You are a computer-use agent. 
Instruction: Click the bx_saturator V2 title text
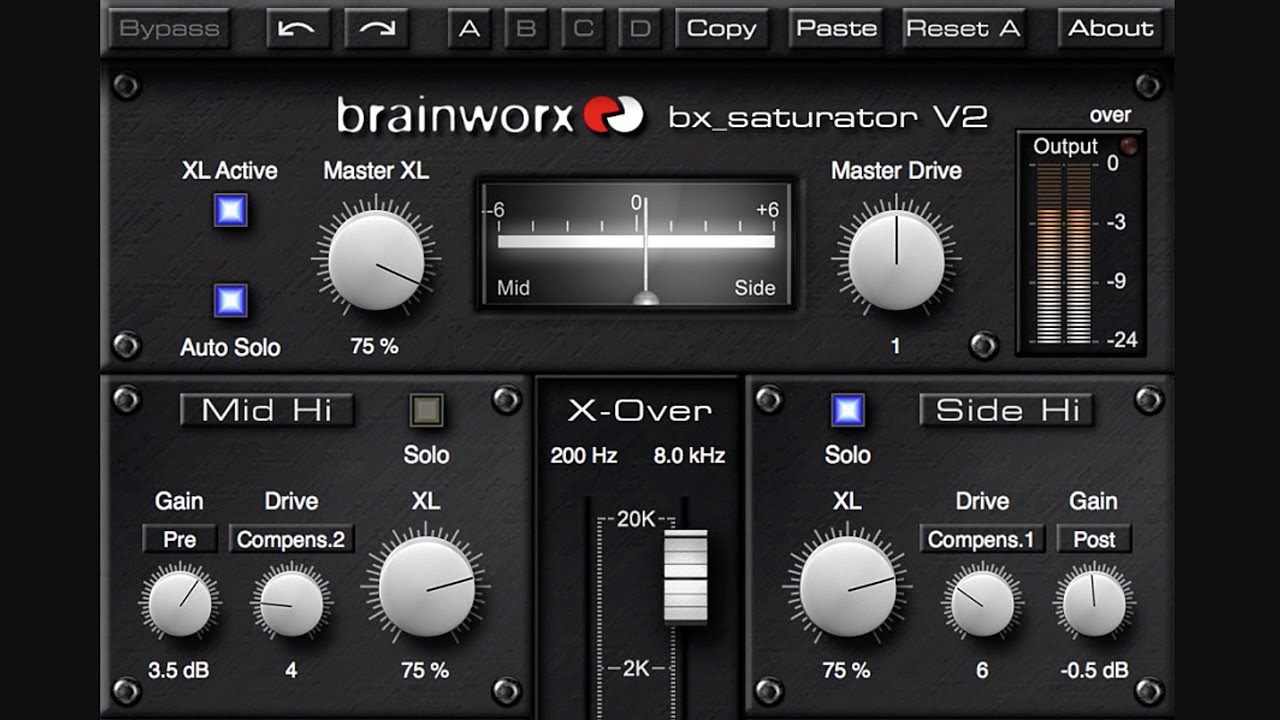point(828,118)
